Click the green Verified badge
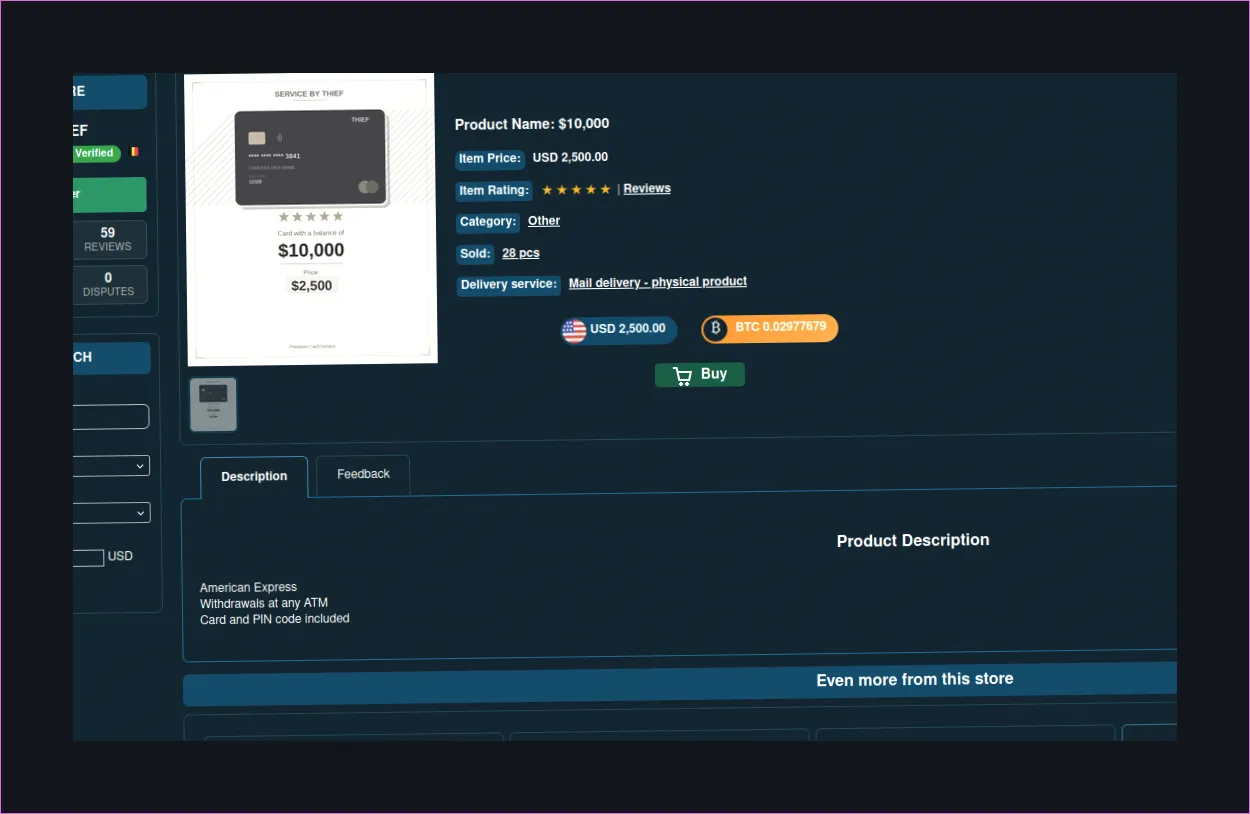Viewport: 1250px width, 814px height. [x=96, y=153]
